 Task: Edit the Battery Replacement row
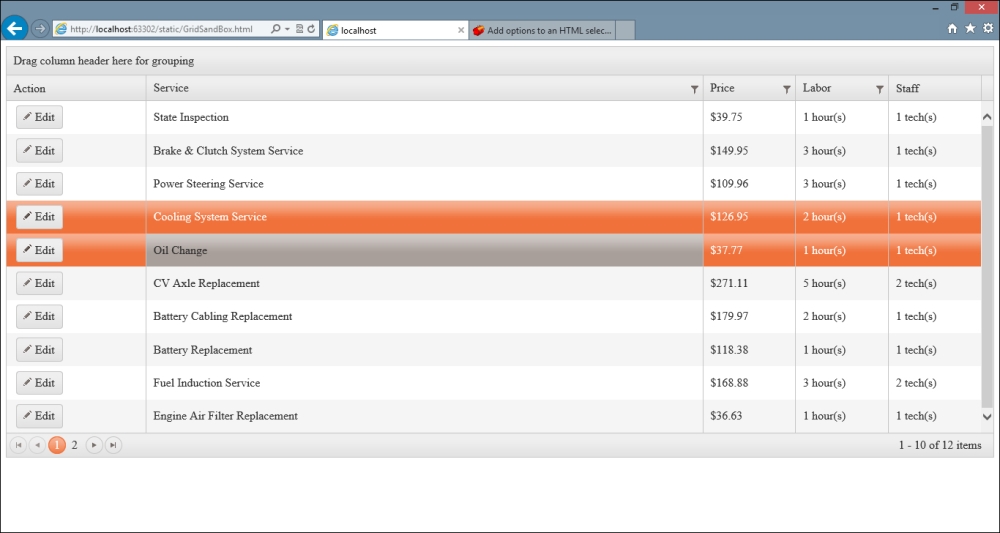click(x=40, y=349)
